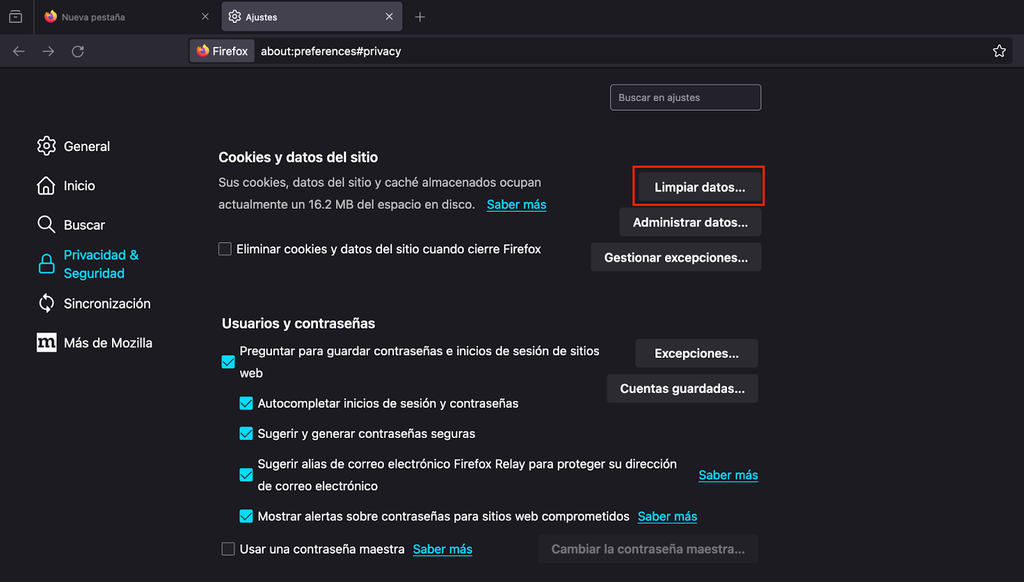Viewport: 1024px width, 582px height.
Task: Reload the current page
Action: [x=78, y=50]
